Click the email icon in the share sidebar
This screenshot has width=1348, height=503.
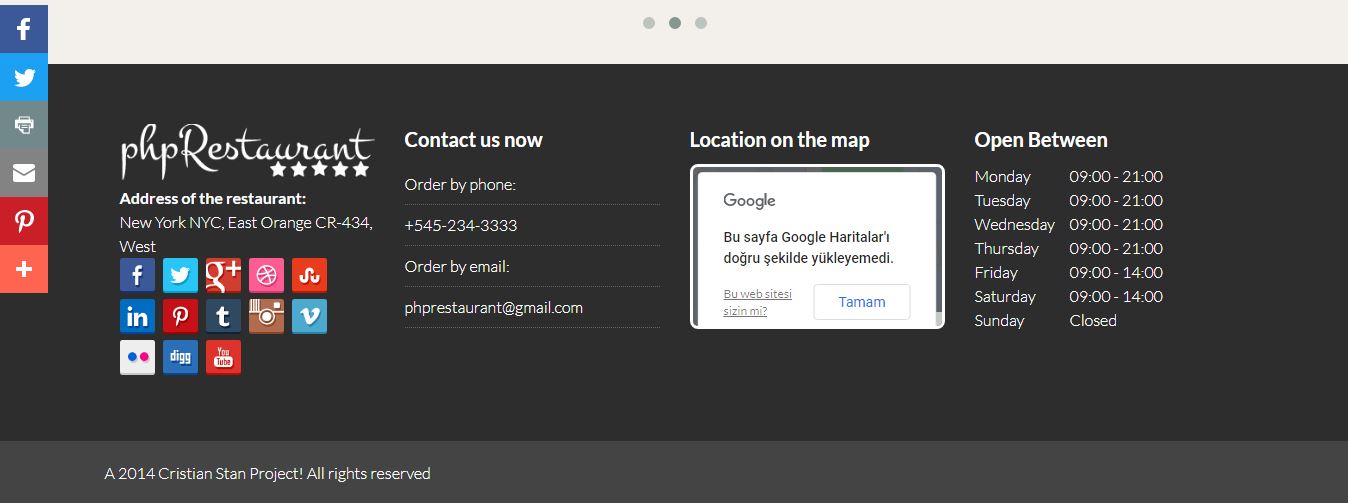[24, 173]
